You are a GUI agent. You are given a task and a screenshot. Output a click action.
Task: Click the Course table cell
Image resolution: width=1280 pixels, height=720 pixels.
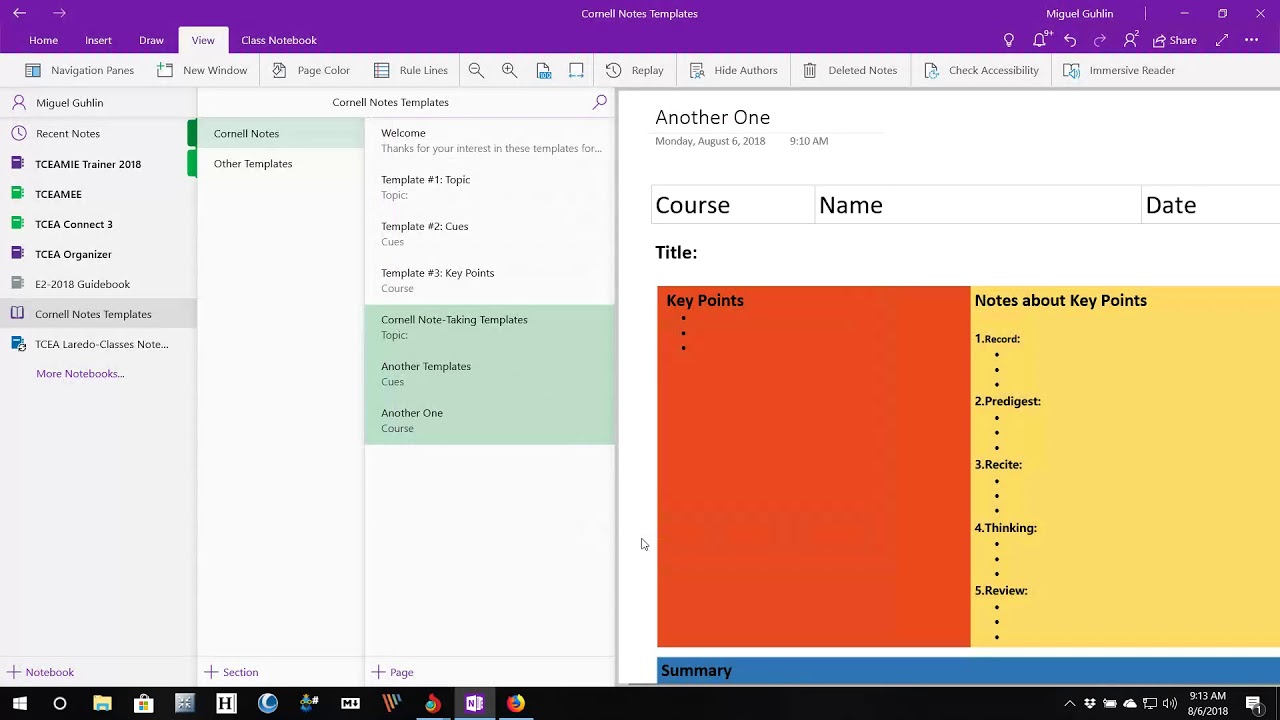[733, 205]
